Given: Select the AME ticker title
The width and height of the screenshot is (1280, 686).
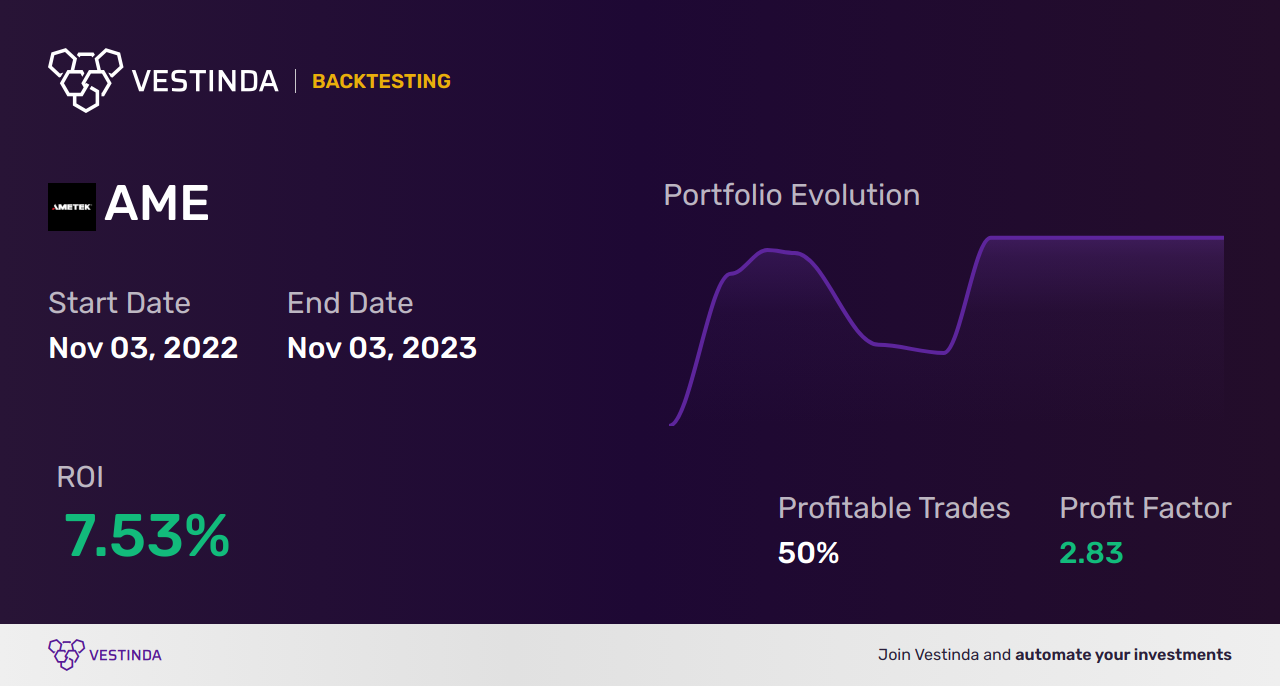Looking at the screenshot, I should pos(157,205).
